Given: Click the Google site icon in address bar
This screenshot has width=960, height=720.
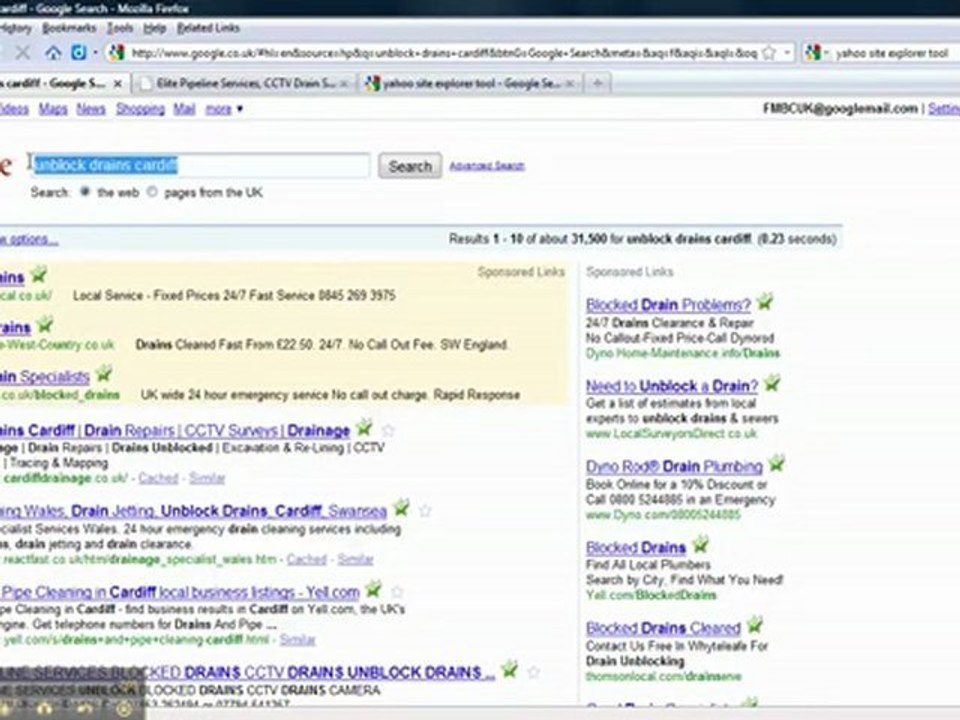Looking at the screenshot, I should pyautogui.click(x=116, y=53).
